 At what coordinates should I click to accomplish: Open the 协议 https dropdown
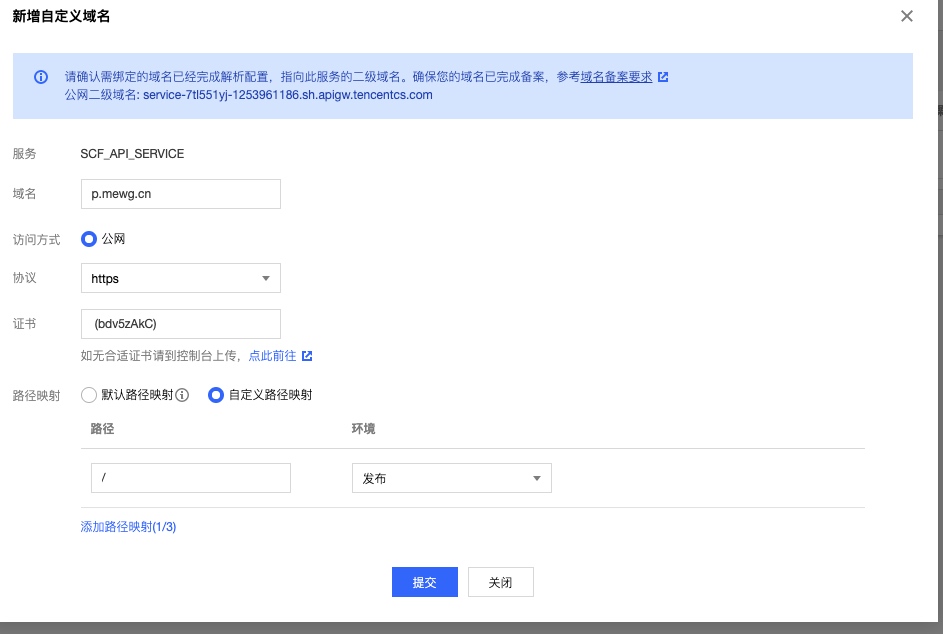coord(180,278)
